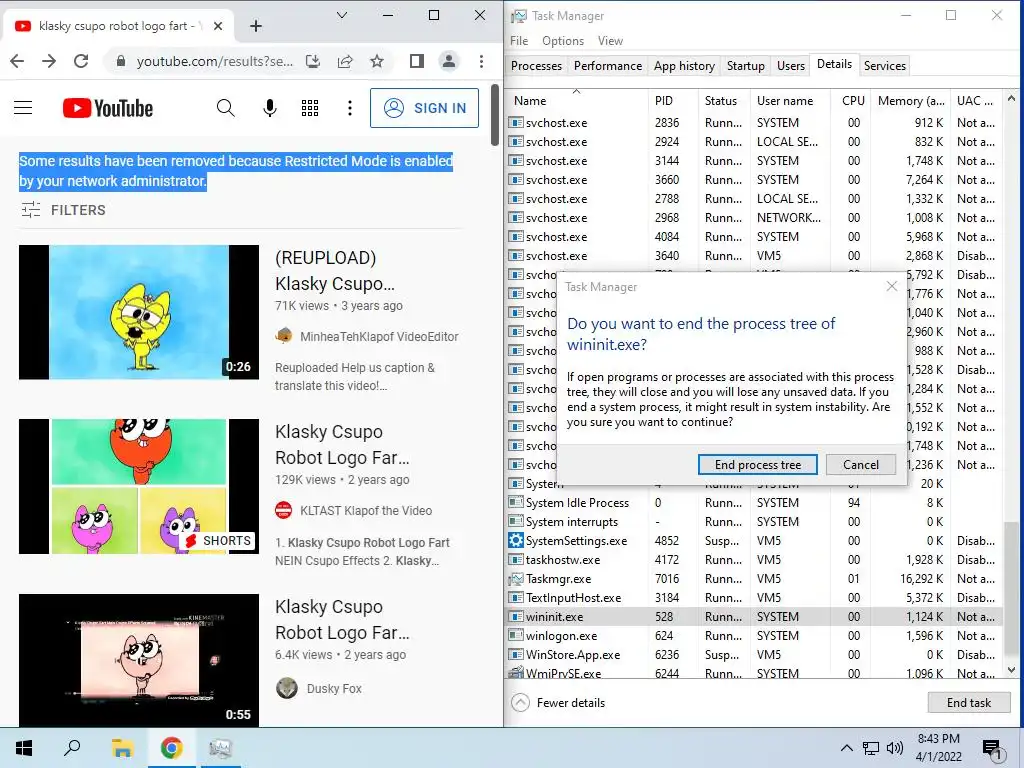Collapse with Fewer details arrow
The height and width of the screenshot is (768, 1024).
coord(520,703)
